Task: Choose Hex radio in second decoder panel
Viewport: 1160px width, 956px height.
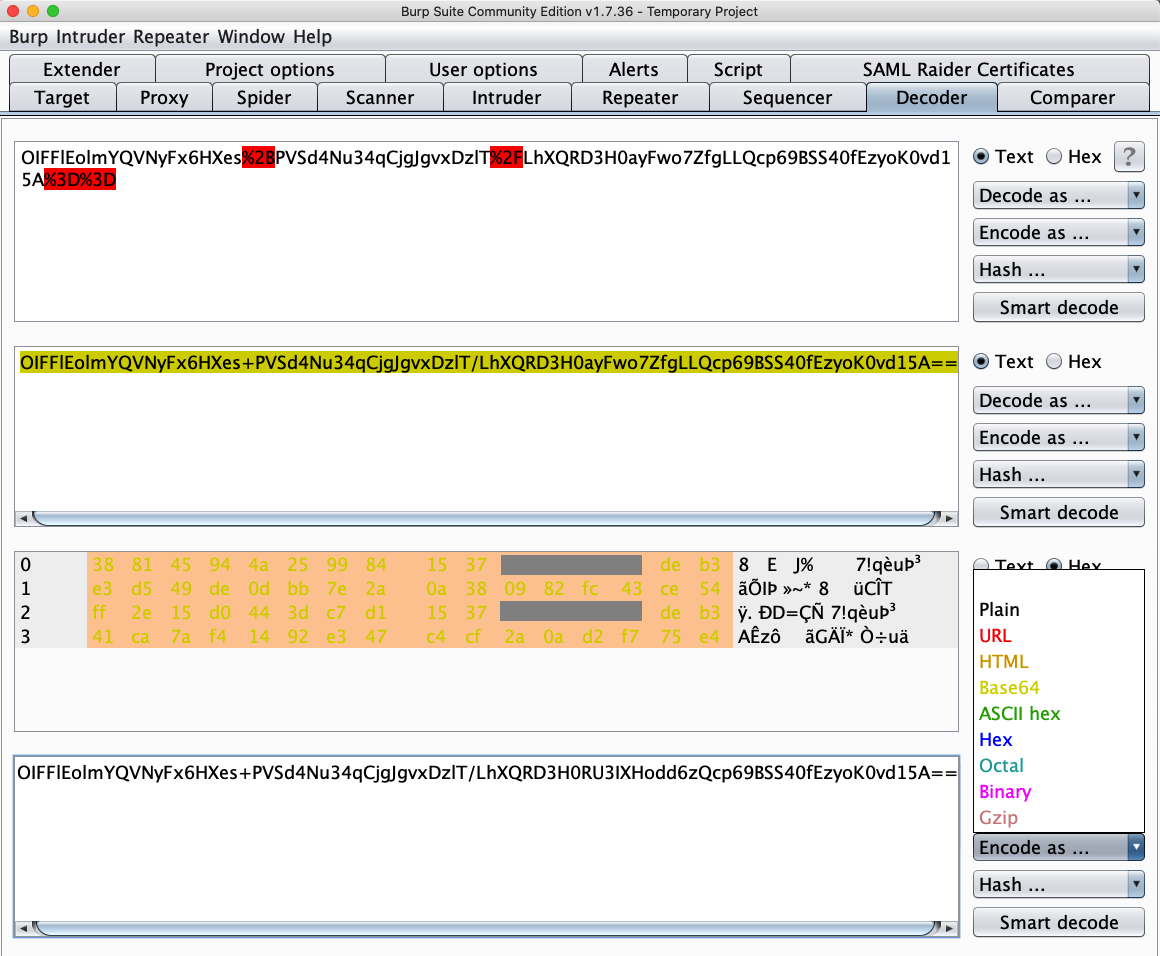Action: tap(1054, 362)
